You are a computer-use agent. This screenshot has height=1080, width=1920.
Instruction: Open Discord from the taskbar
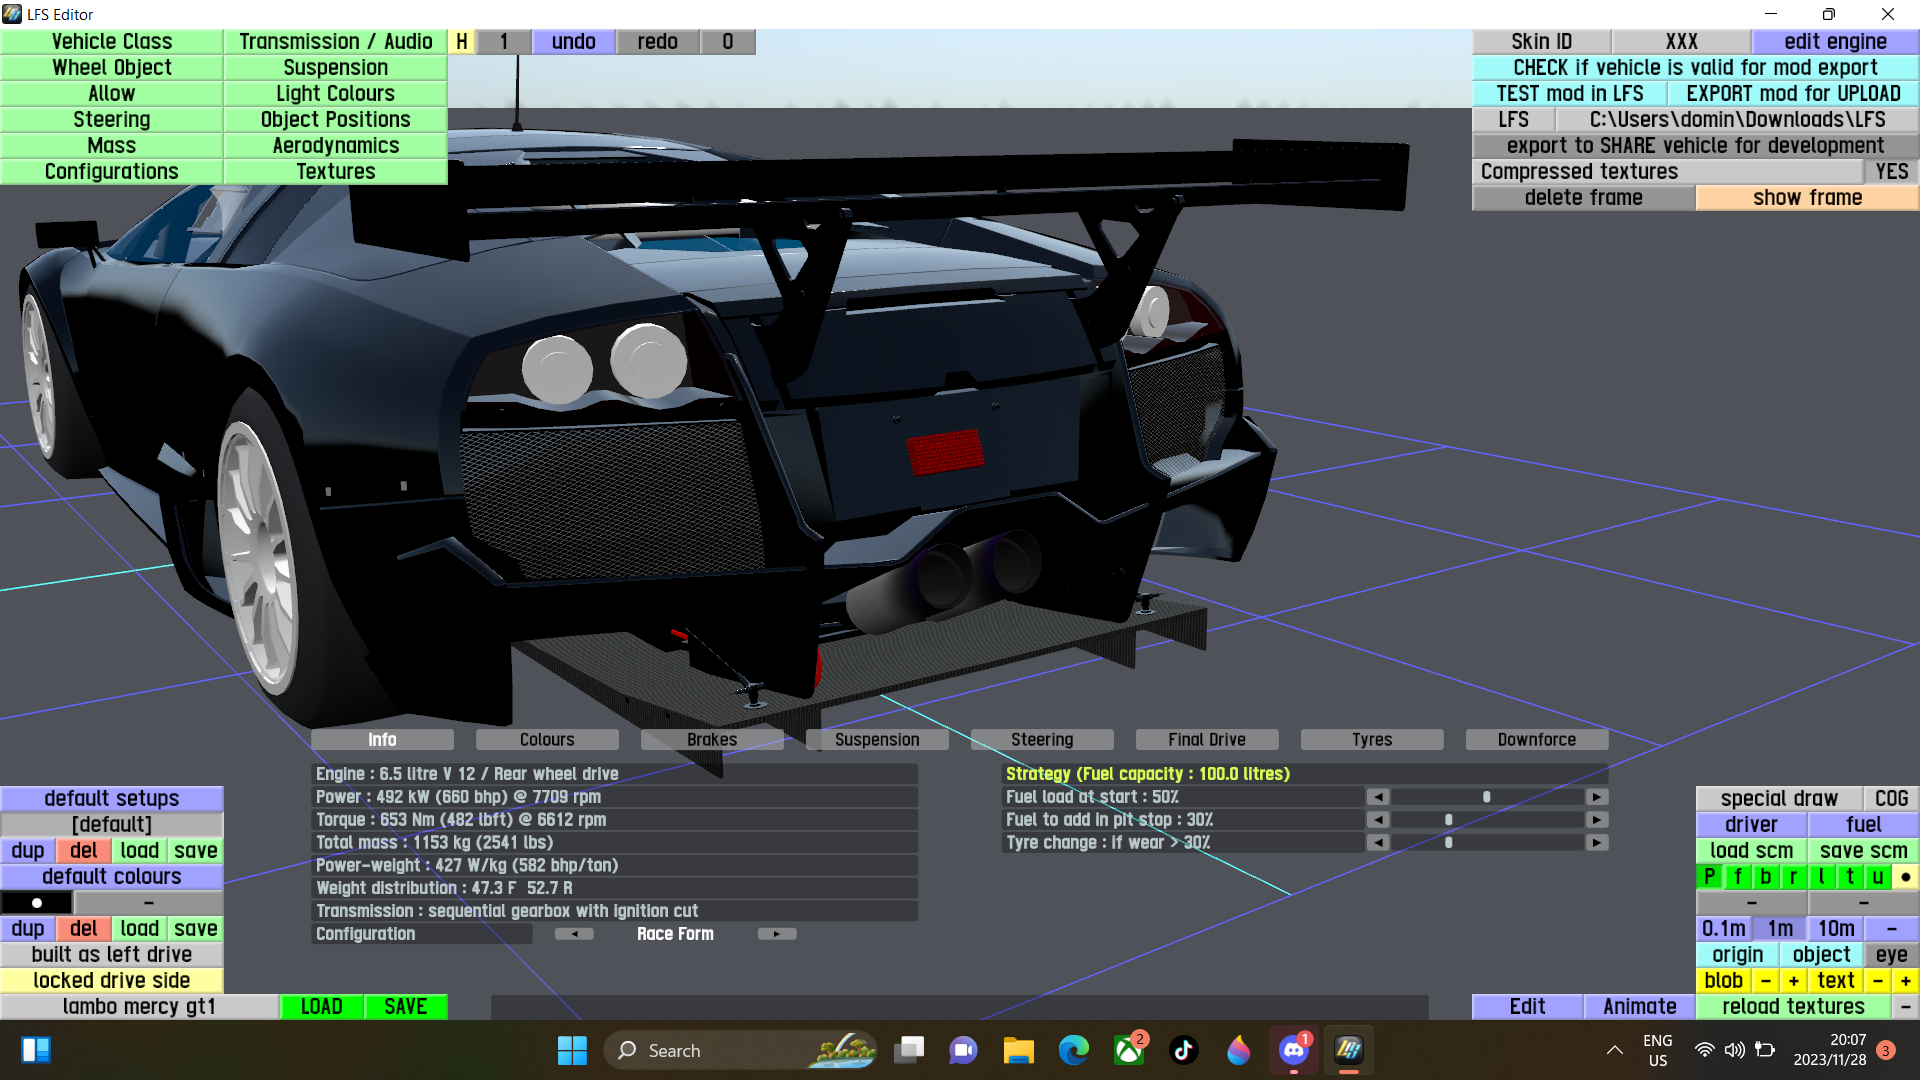coord(1293,1050)
